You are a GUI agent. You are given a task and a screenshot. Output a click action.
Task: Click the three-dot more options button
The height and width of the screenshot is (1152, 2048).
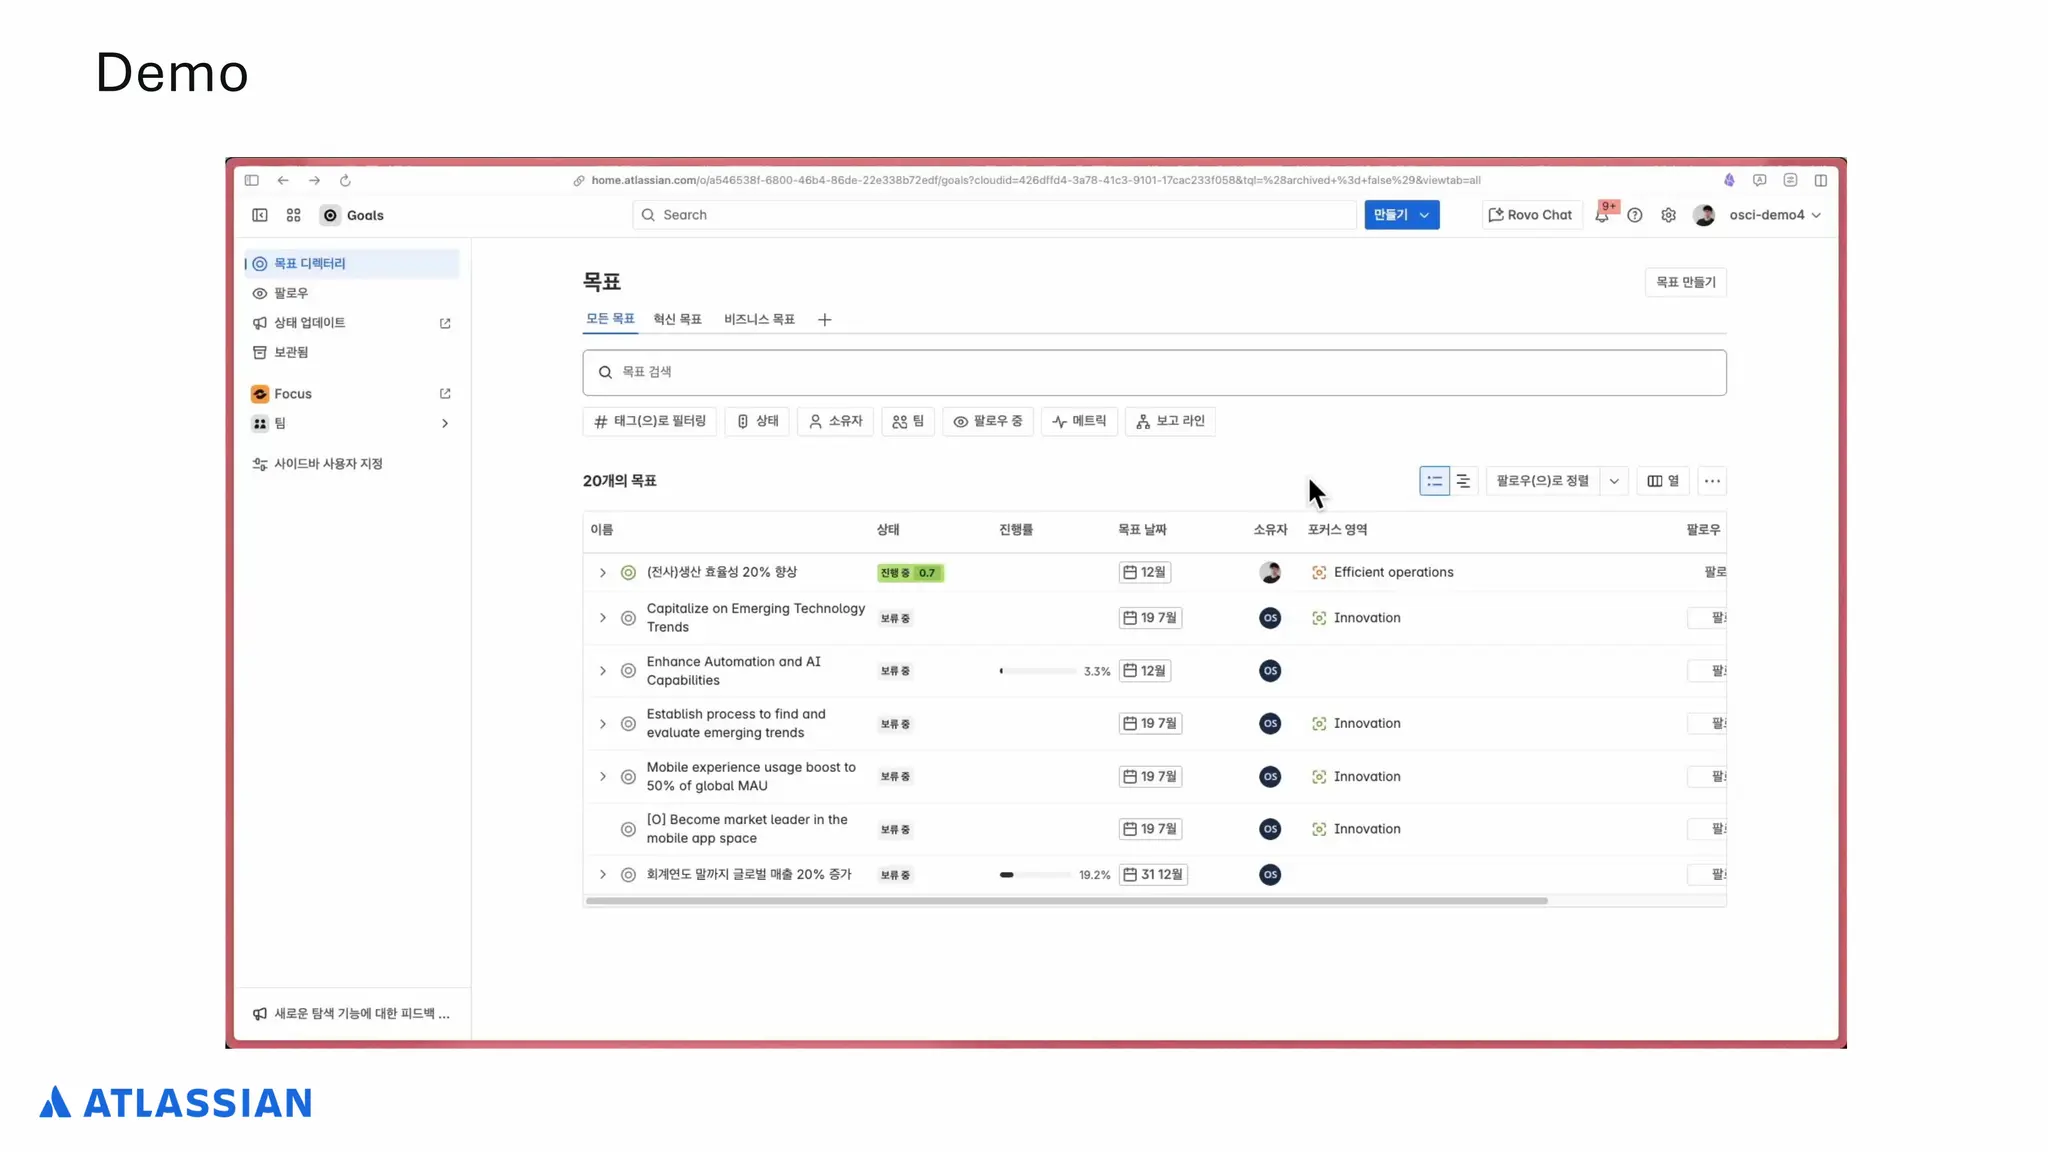click(x=1712, y=481)
